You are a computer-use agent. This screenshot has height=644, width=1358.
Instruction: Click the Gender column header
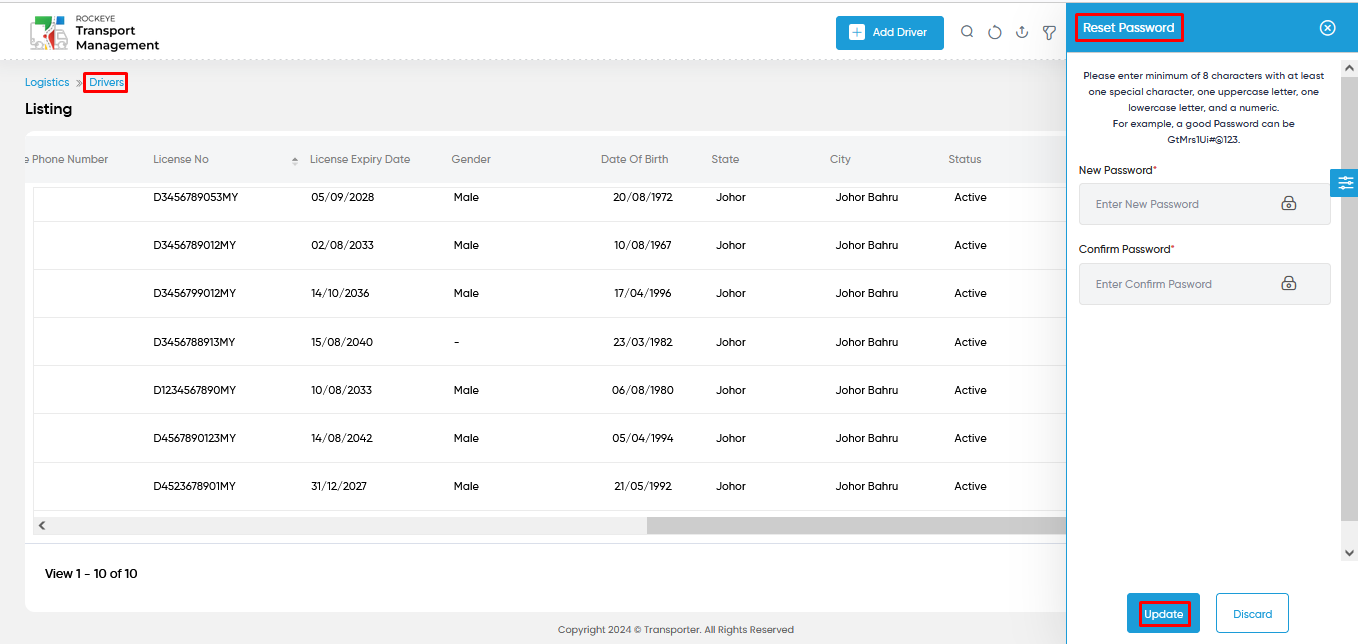pos(471,160)
